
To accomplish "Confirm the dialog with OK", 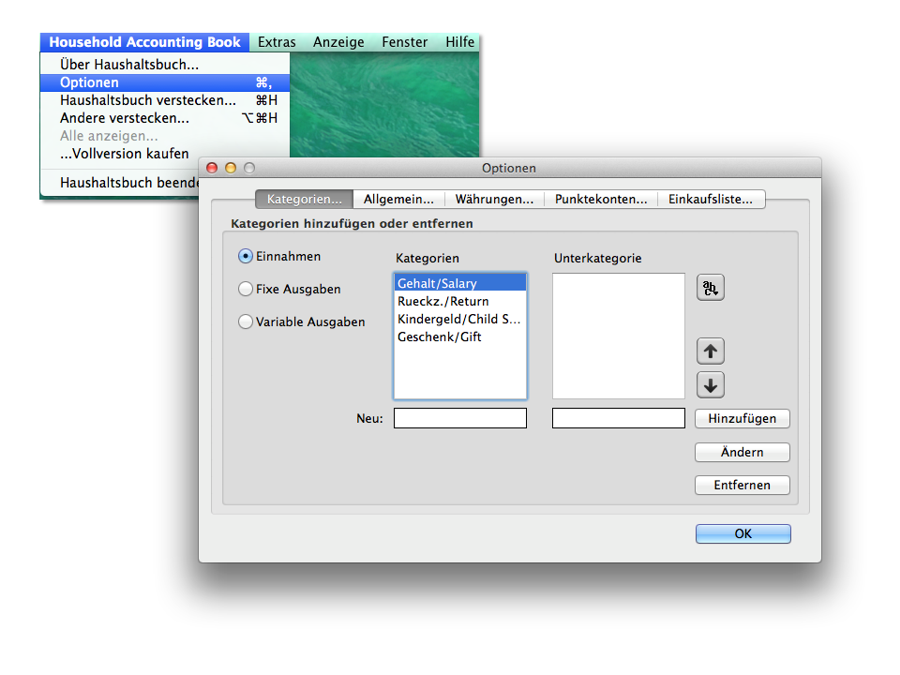I will click(743, 534).
